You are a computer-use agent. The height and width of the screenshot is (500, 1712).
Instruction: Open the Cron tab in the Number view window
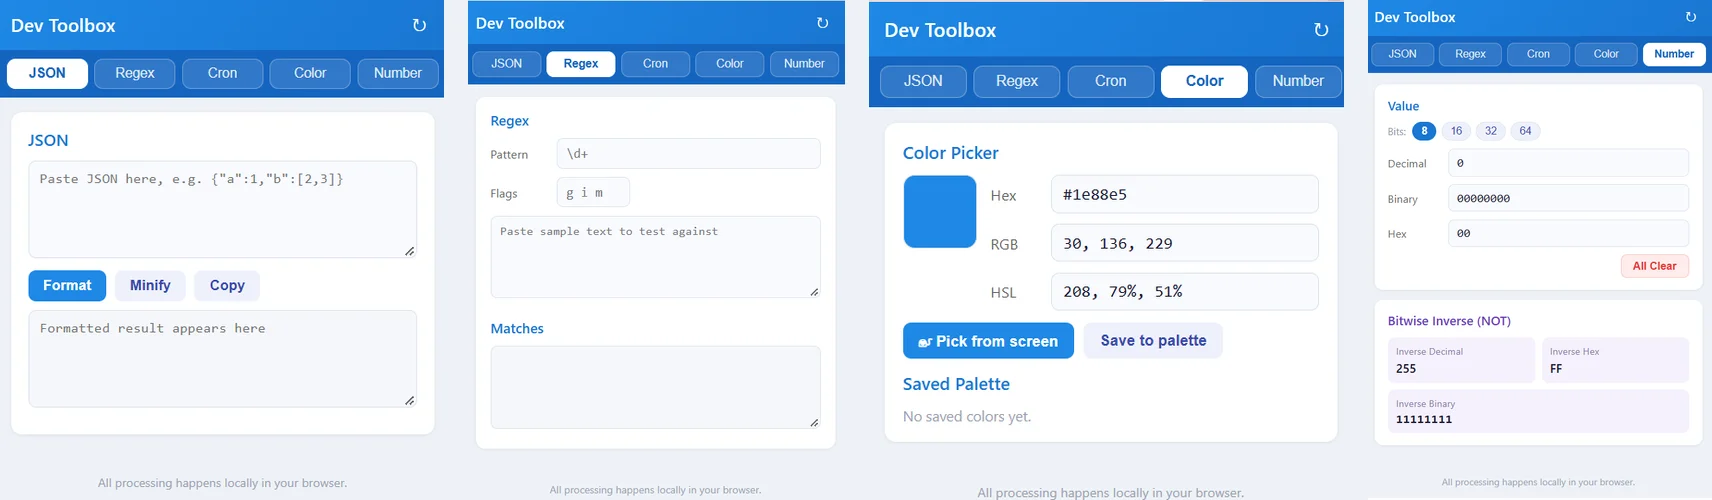coord(1538,54)
